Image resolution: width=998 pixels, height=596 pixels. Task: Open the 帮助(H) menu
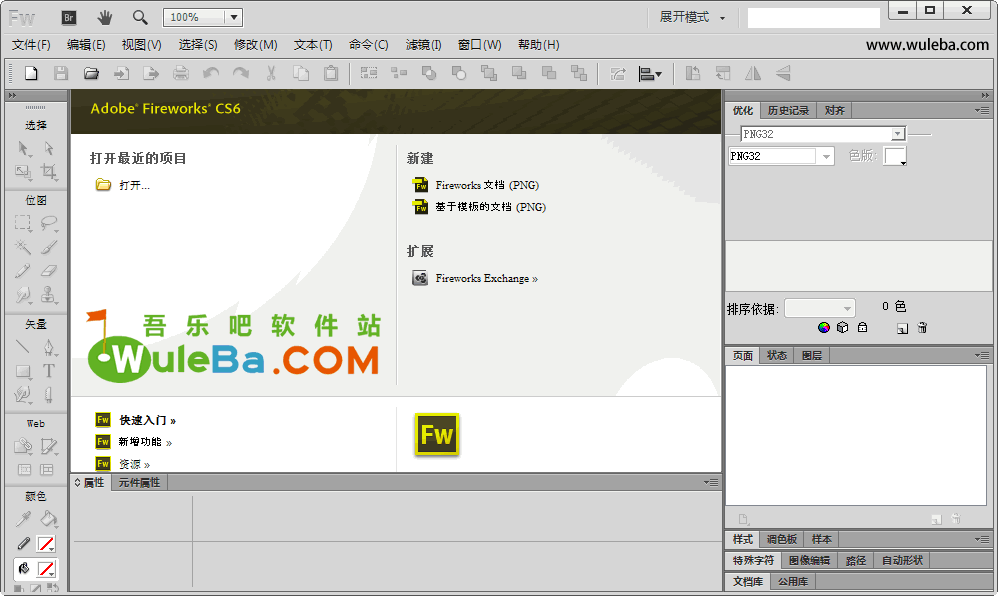coord(538,45)
